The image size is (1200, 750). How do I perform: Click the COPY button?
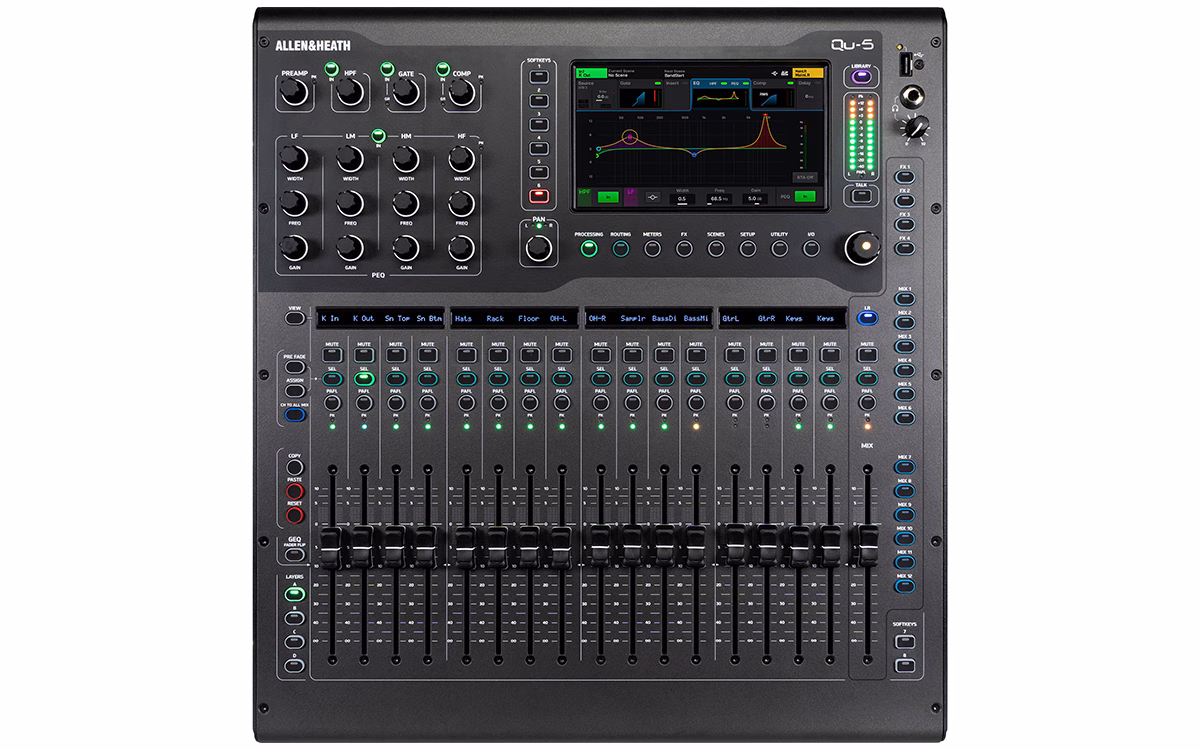coord(295,468)
